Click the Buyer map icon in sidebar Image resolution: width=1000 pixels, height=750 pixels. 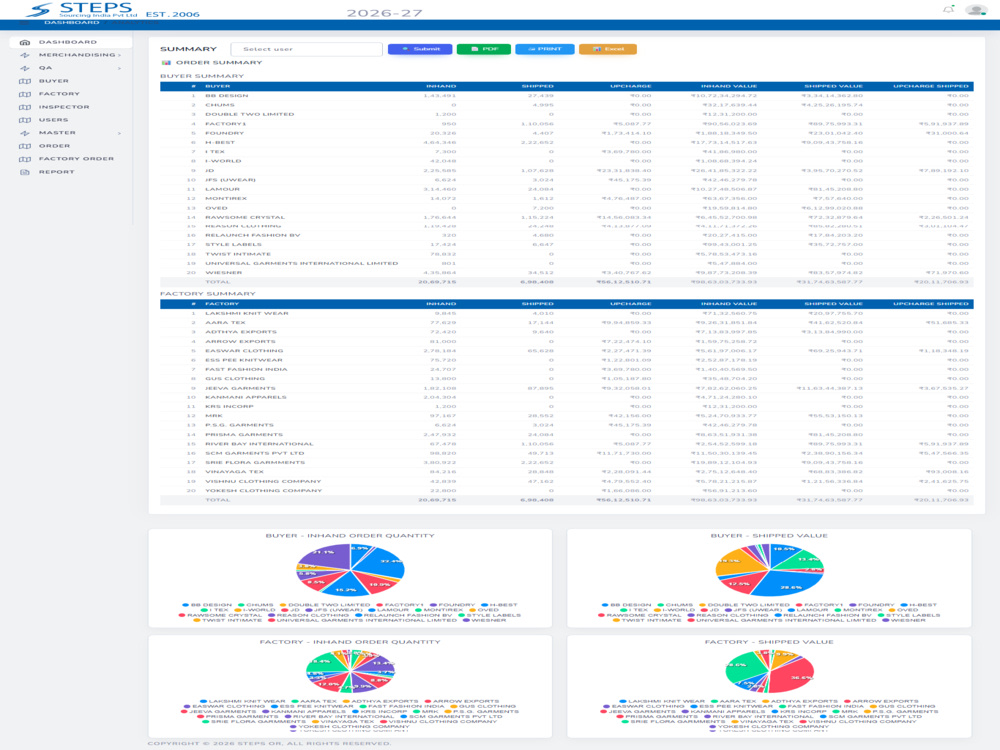point(25,81)
